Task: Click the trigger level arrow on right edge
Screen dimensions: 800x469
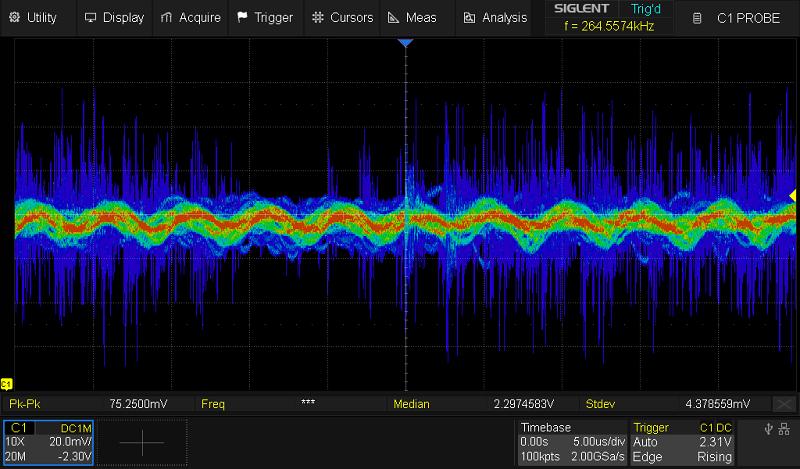Action: 793,194
